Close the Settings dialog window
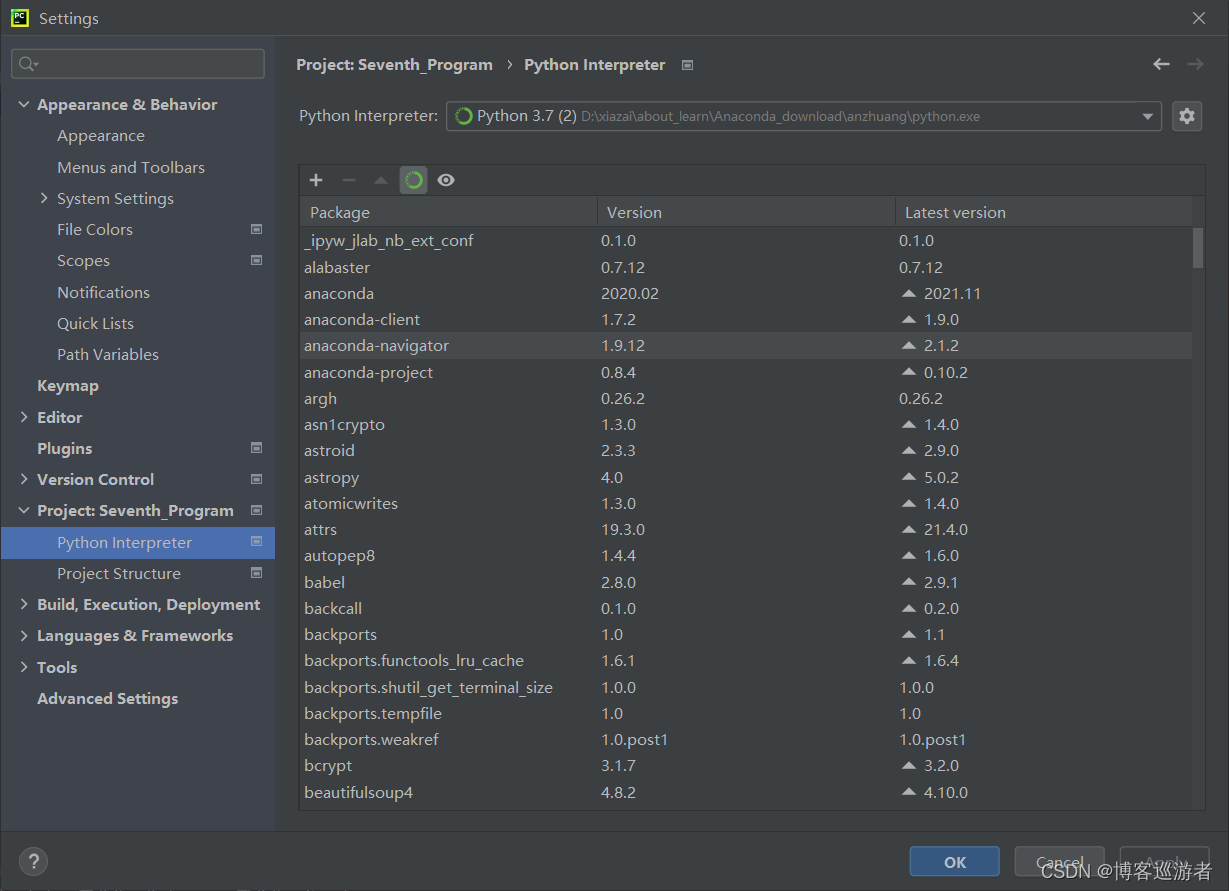The height and width of the screenshot is (891, 1229). (1199, 18)
